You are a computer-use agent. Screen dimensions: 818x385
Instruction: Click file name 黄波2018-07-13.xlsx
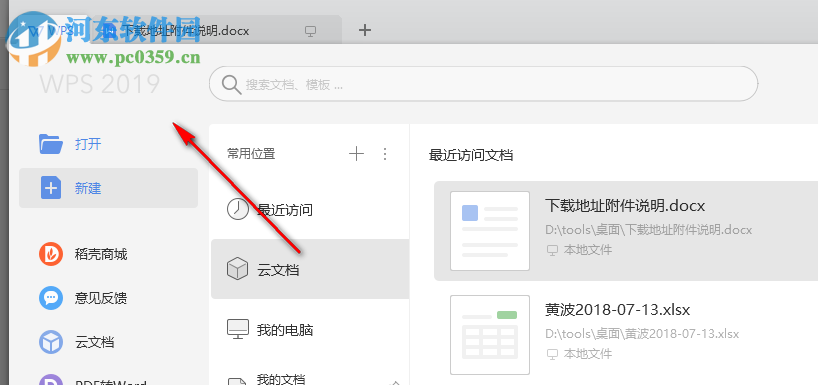click(618, 310)
